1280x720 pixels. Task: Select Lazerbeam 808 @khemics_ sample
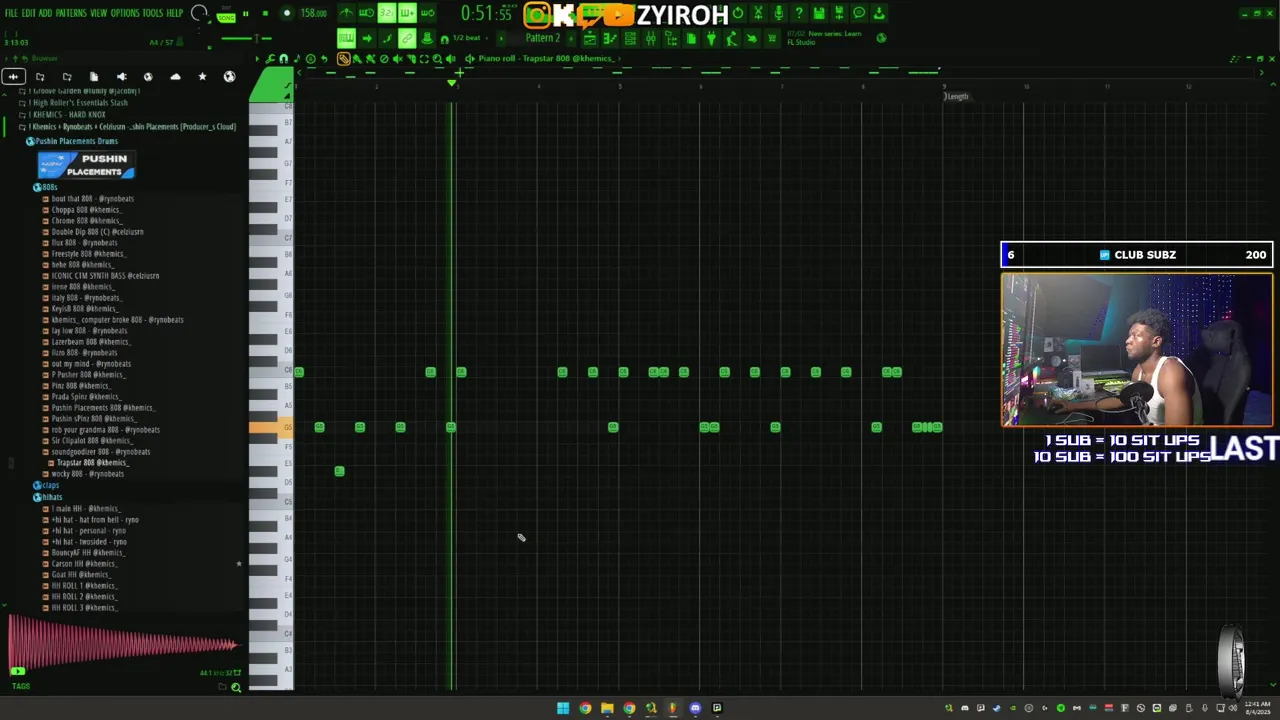coord(91,342)
